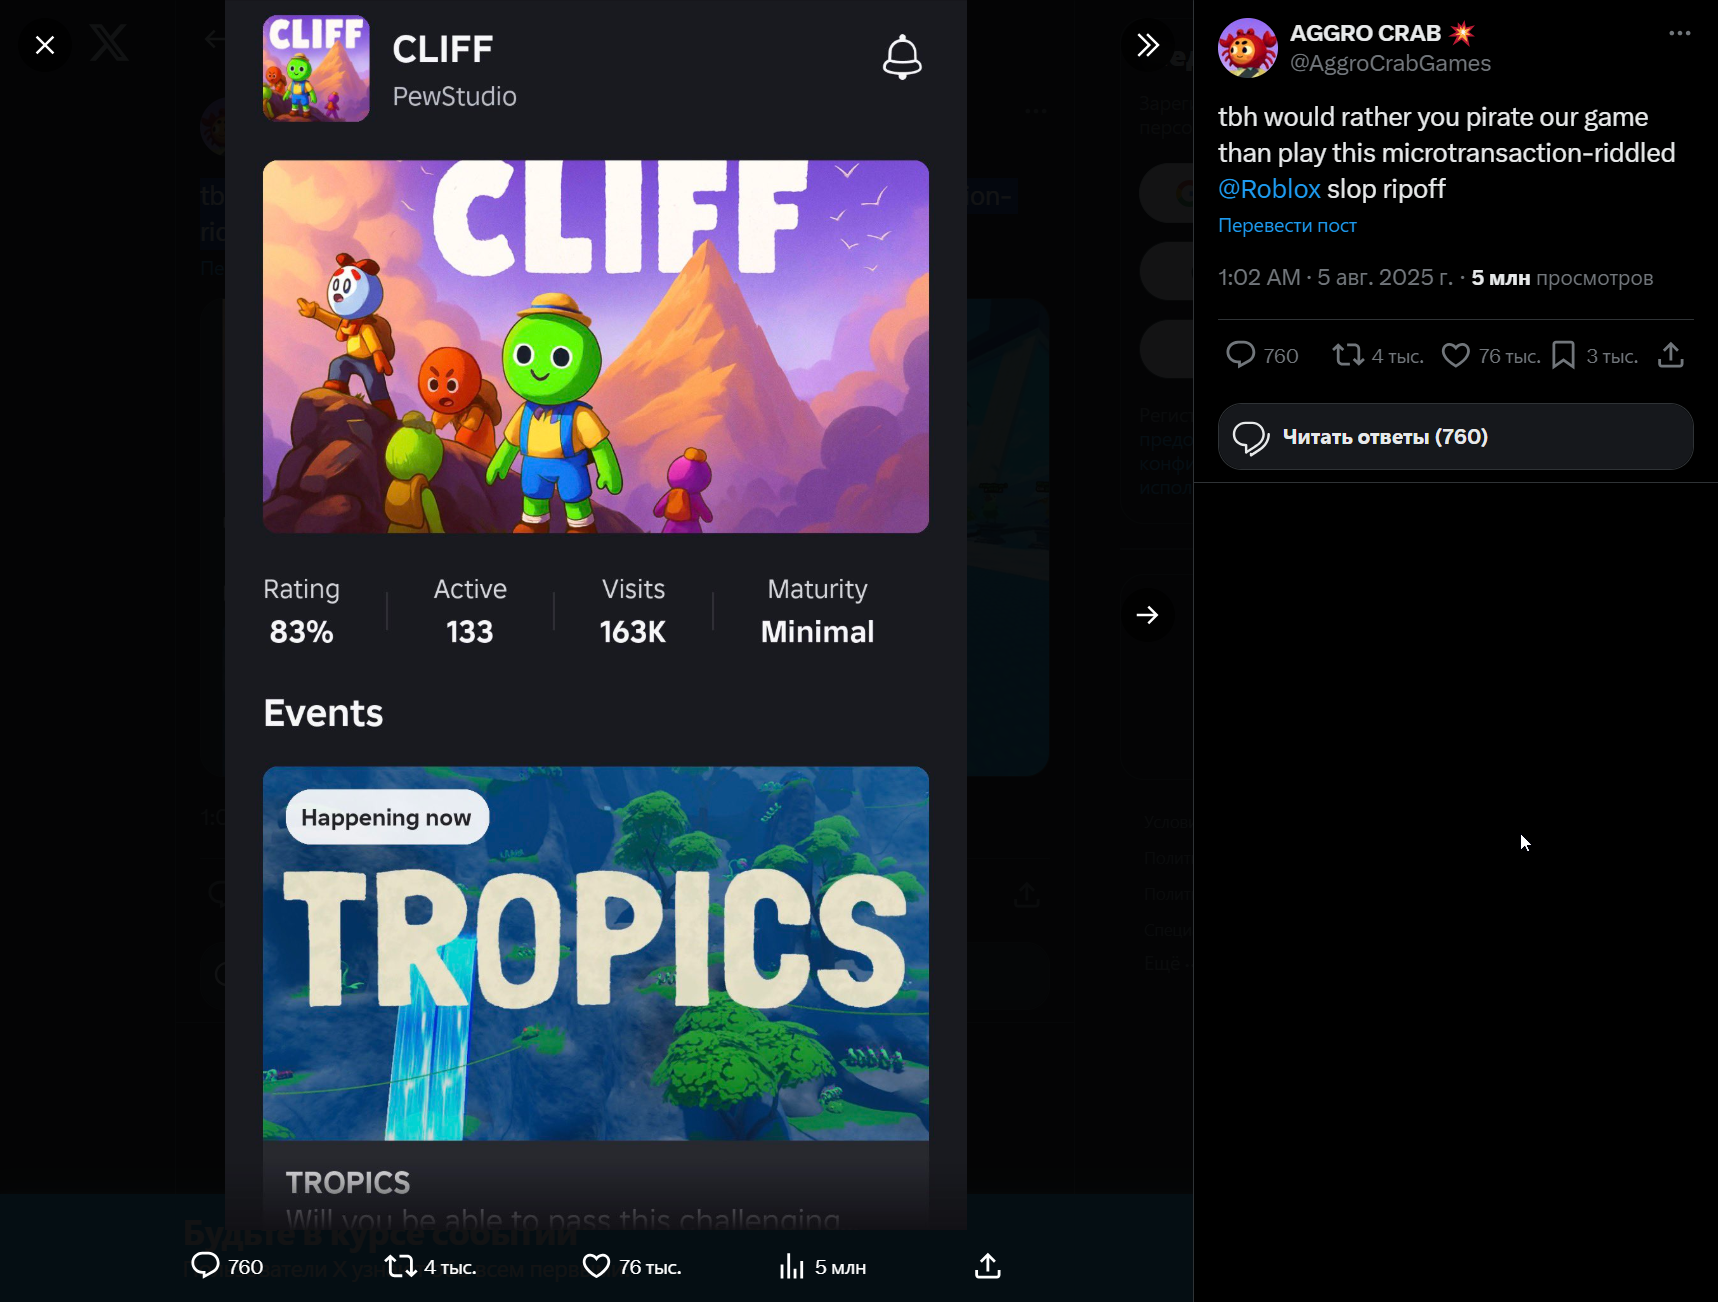Click the bottom bar share upload icon
The width and height of the screenshot is (1718, 1302).
pos(988,1266)
